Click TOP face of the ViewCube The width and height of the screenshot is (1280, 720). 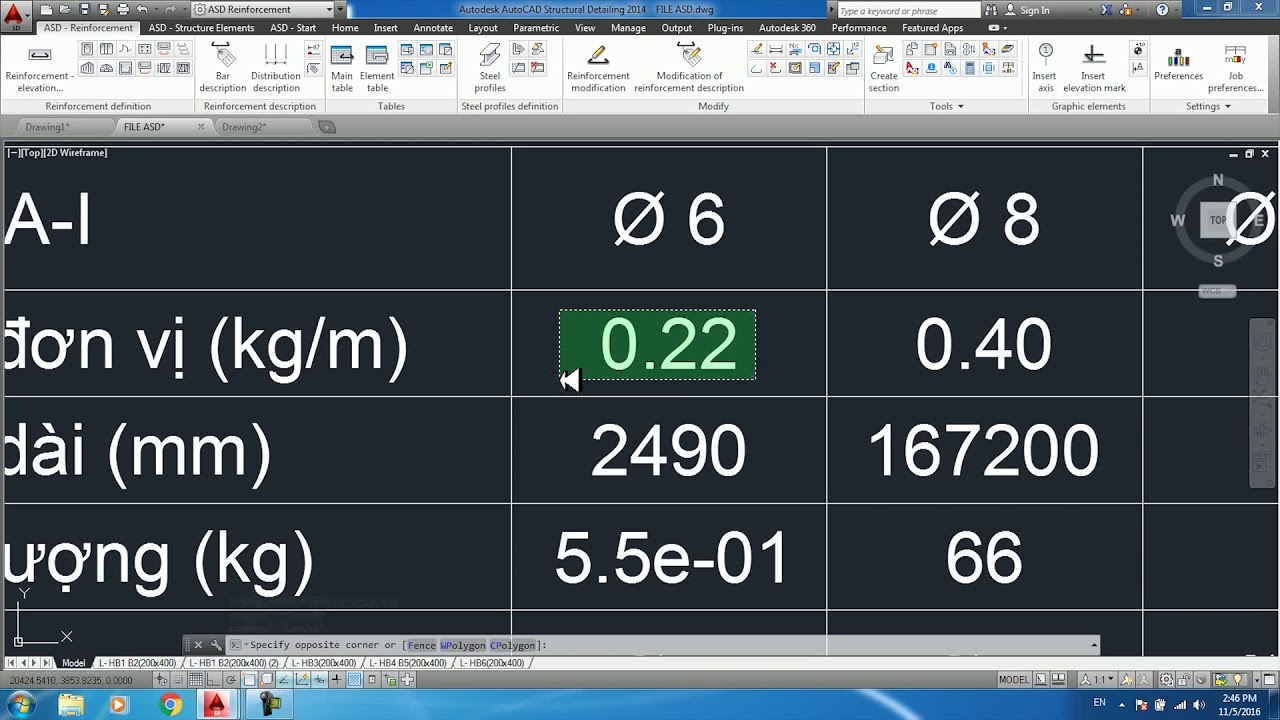tap(1217, 220)
